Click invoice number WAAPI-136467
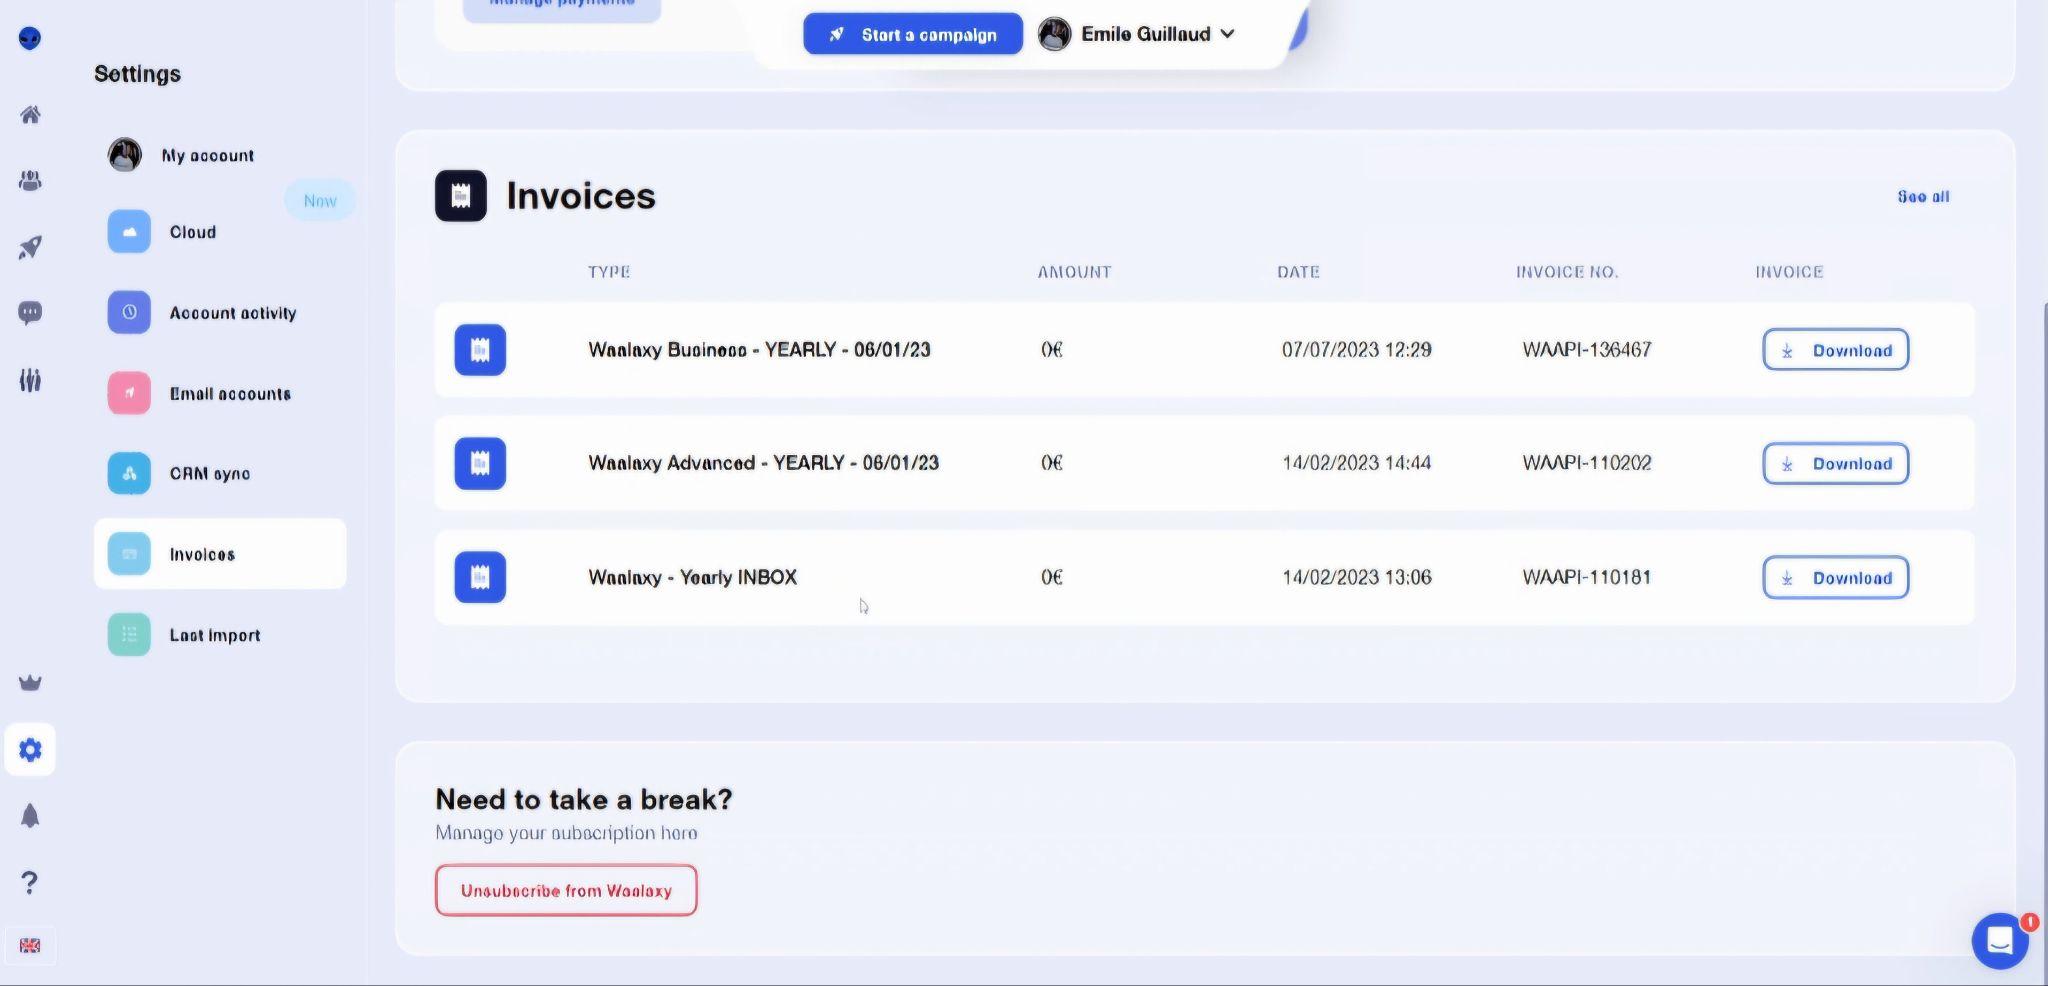The width and height of the screenshot is (2048, 986). [x=1587, y=350]
